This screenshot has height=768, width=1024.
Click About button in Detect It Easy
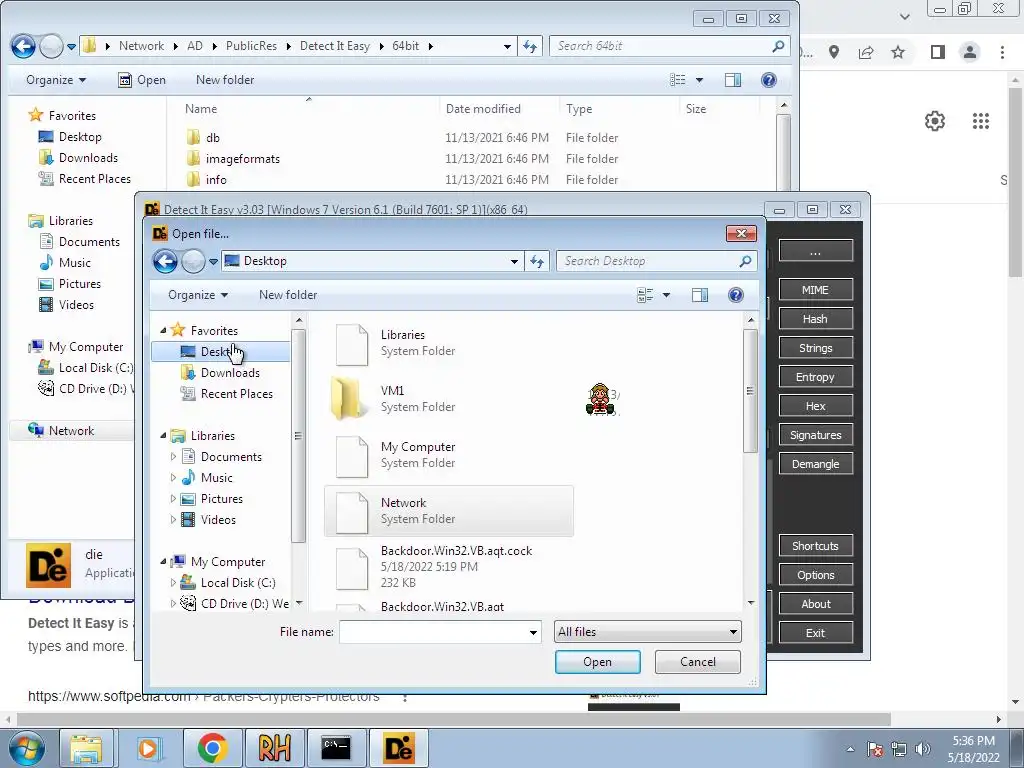tap(816, 604)
